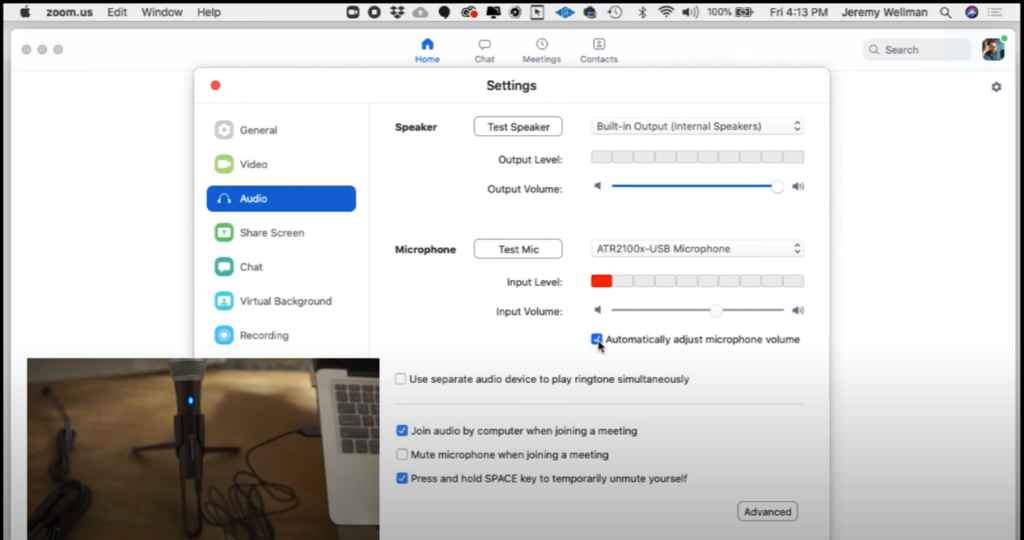Viewport: 1024px width, 540px height.
Task: Enable separate audio device for ringtone
Action: tap(400, 379)
